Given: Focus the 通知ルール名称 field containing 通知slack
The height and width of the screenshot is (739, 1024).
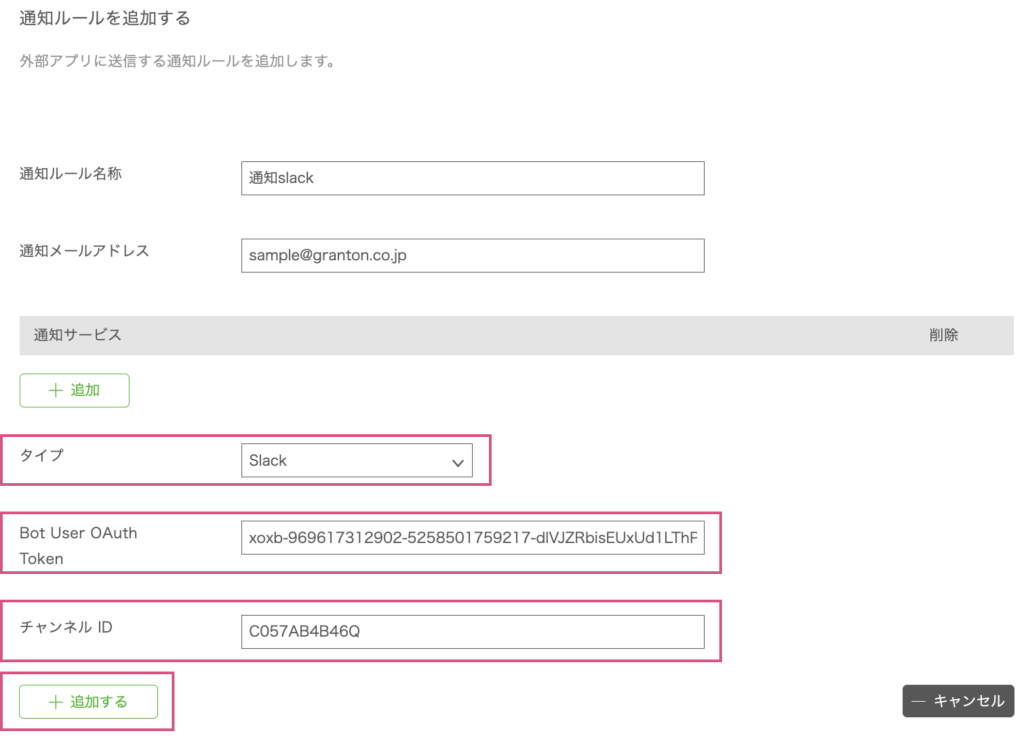Looking at the screenshot, I should (x=472, y=178).
